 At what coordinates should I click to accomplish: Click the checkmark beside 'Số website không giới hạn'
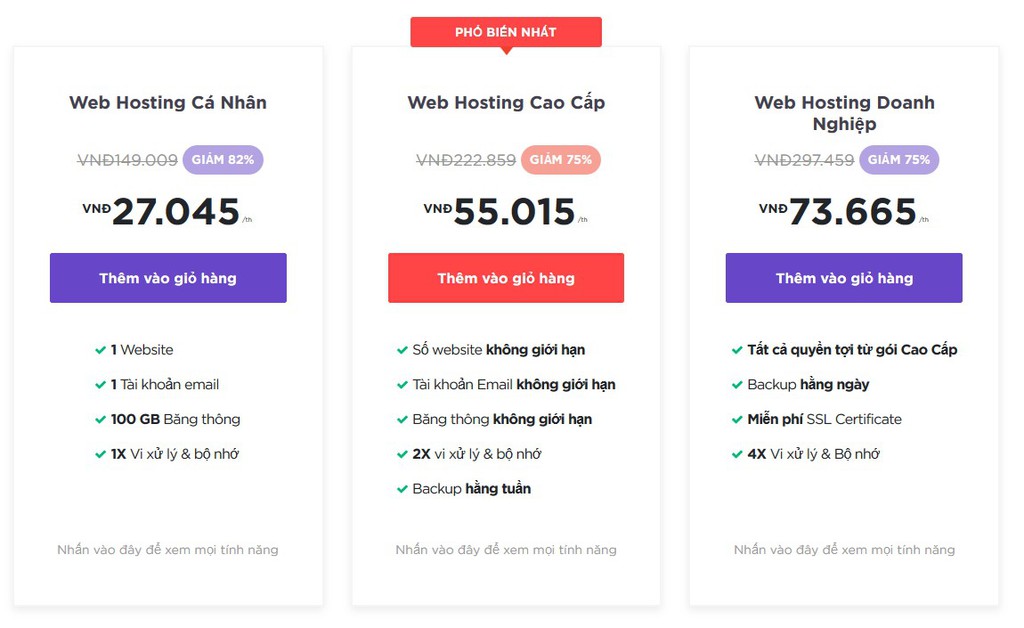pos(402,350)
